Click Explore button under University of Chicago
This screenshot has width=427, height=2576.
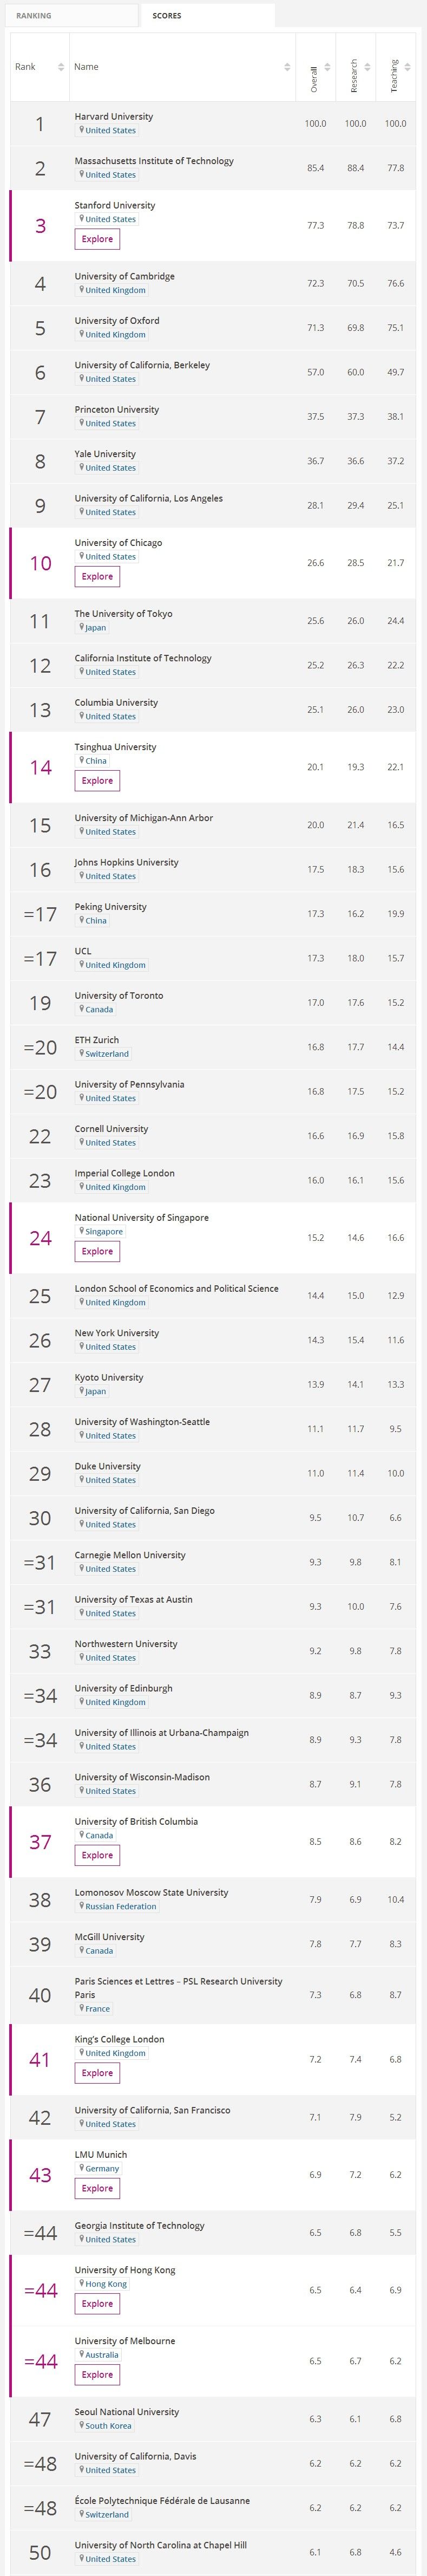point(97,576)
